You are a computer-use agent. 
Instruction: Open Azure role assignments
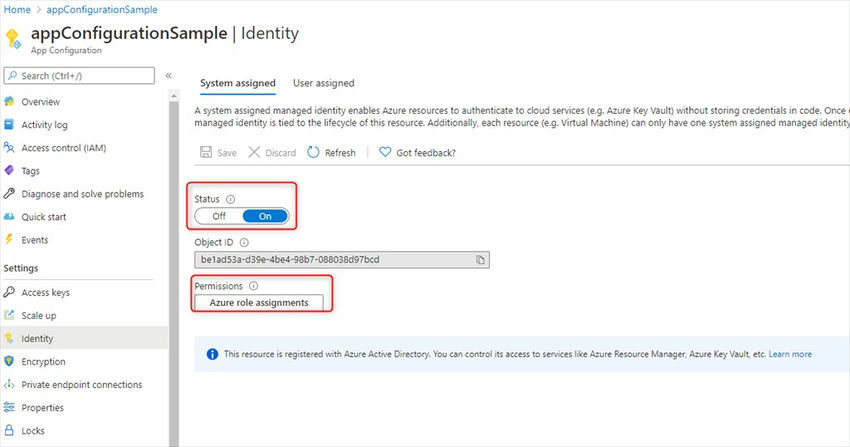(259, 302)
